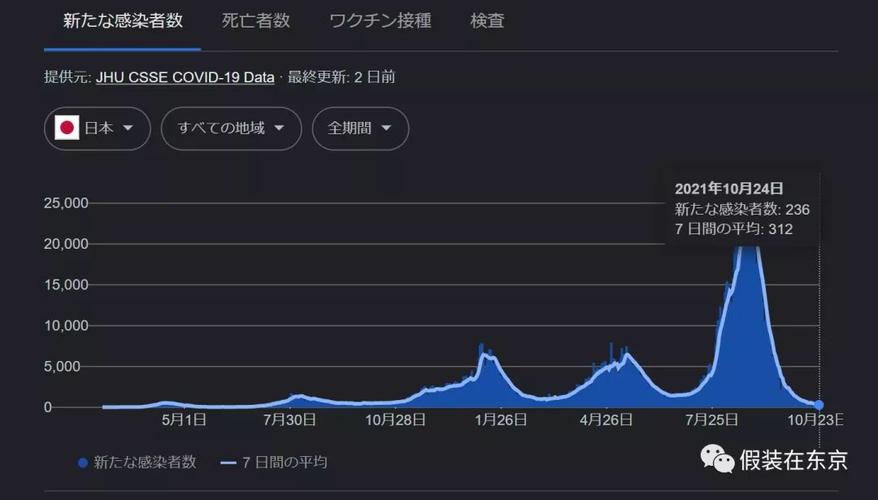The height and width of the screenshot is (500, 878).
Task: Click the 7 日間の平均 legend line
Action: click(x=228, y=463)
